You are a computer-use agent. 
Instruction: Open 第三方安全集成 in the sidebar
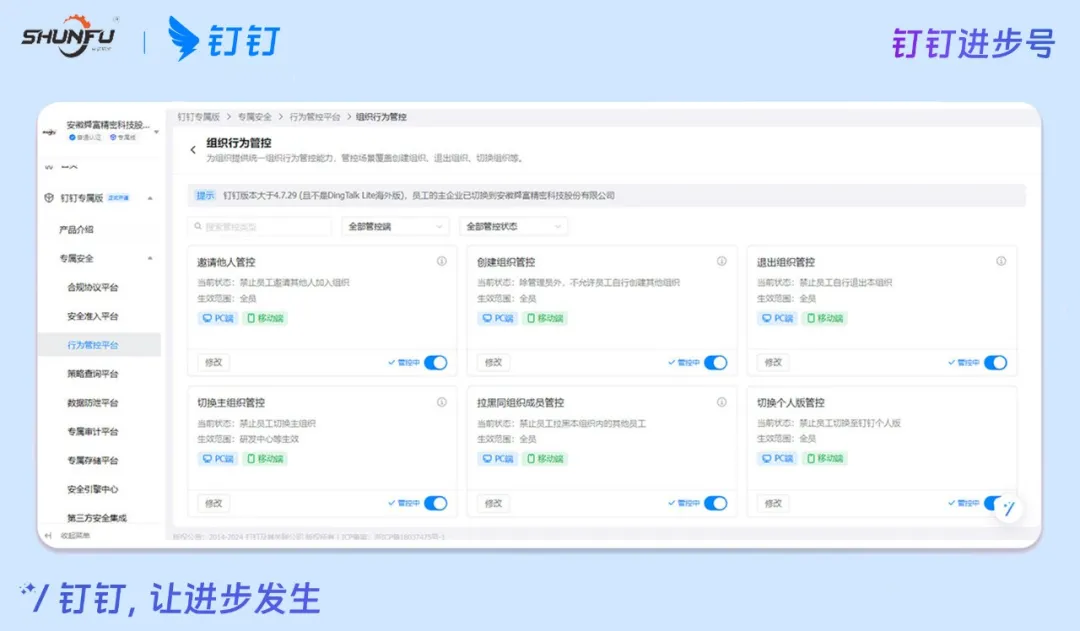(96, 518)
